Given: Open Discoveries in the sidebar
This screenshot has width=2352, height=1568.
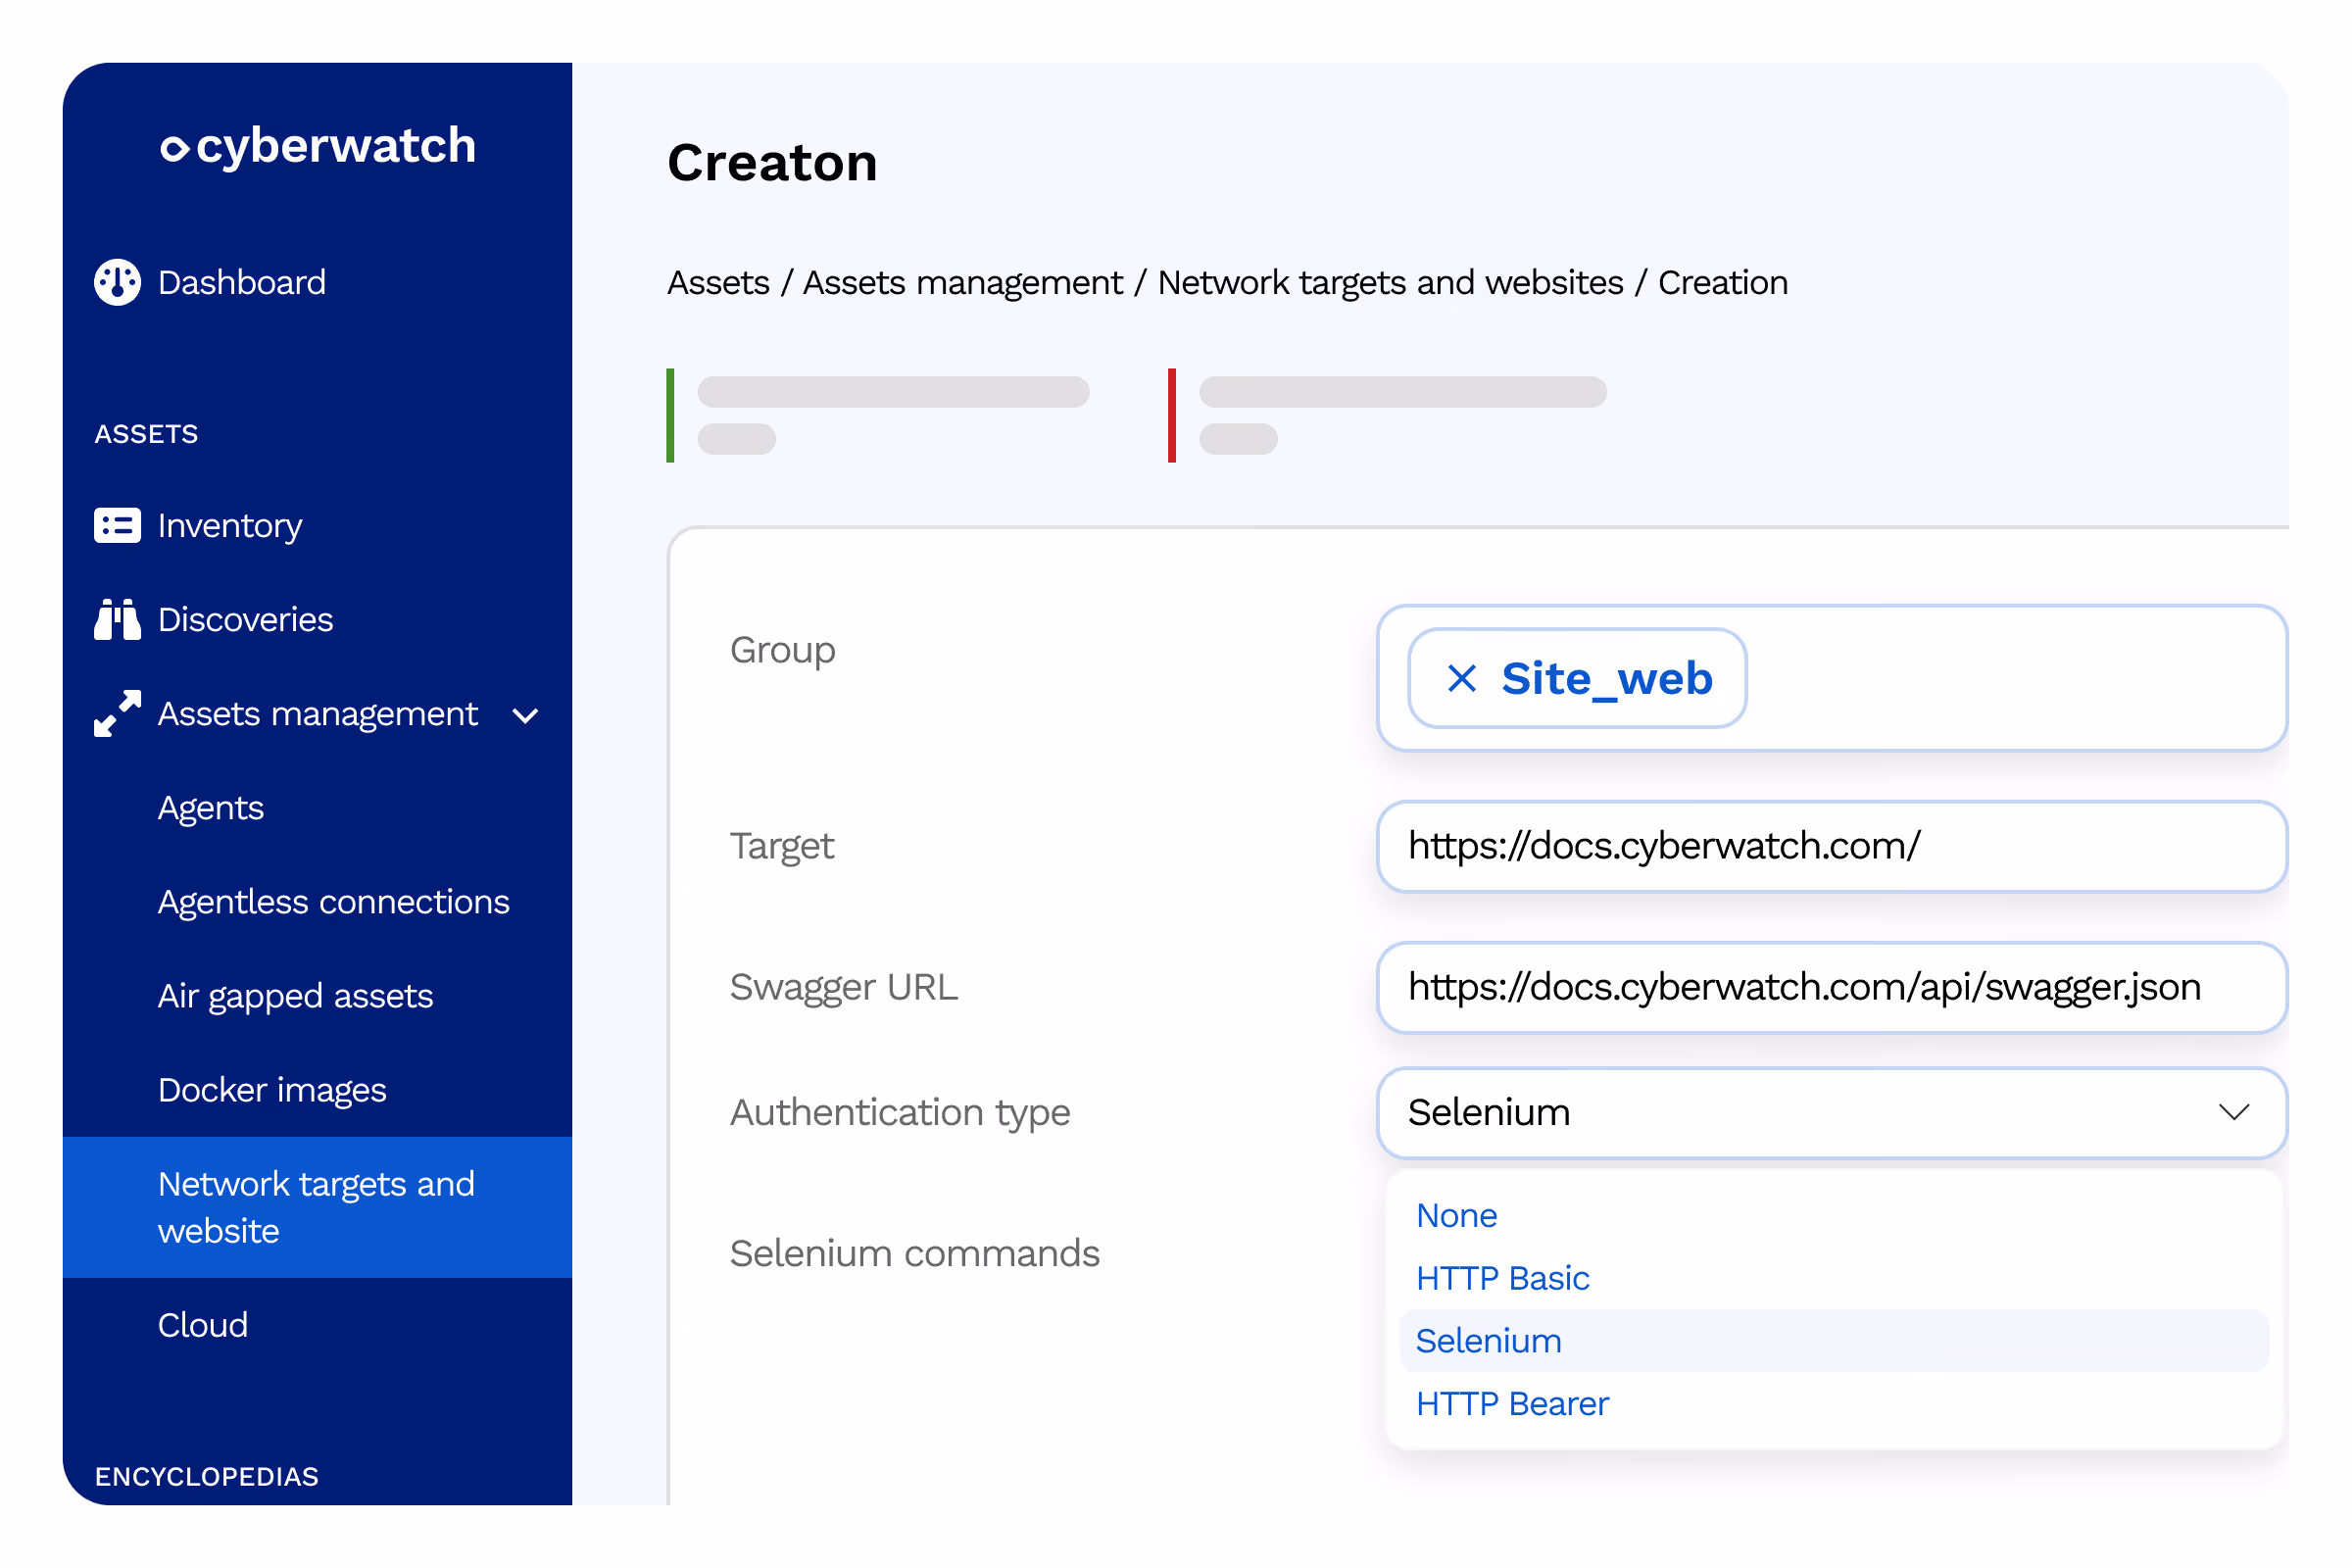Looking at the screenshot, I should point(245,619).
